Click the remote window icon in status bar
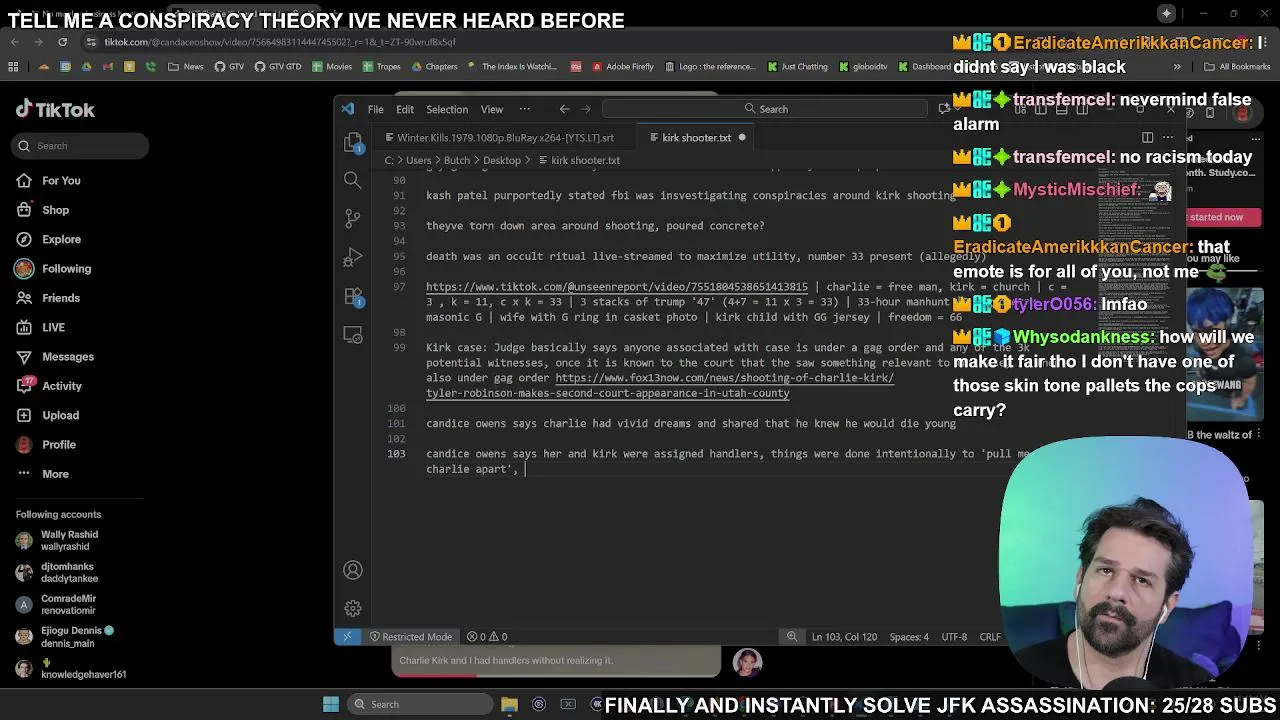This screenshot has height=720, width=1280. pyautogui.click(x=347, y=637)
